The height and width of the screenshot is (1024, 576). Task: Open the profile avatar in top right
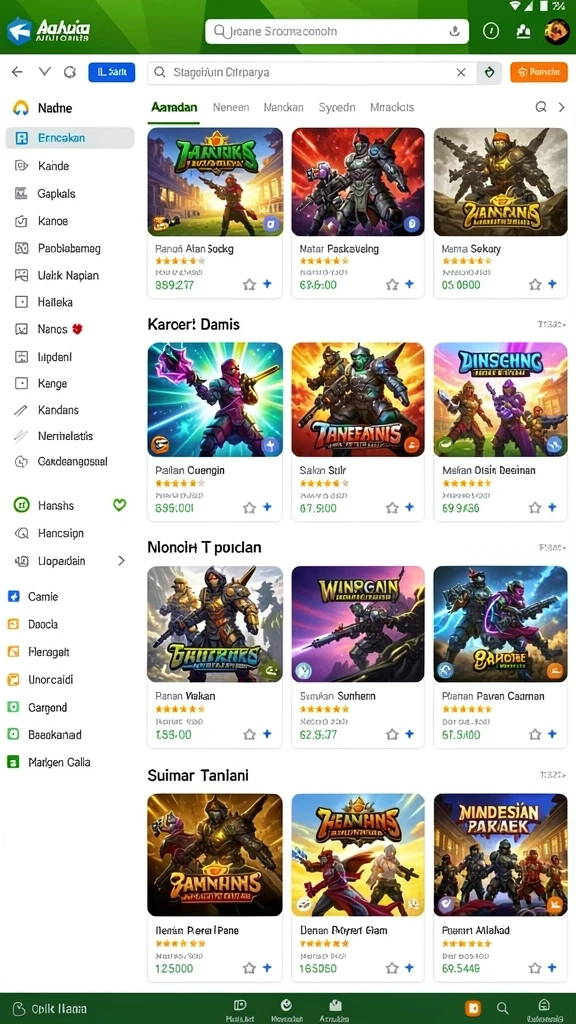click(556, 31)
